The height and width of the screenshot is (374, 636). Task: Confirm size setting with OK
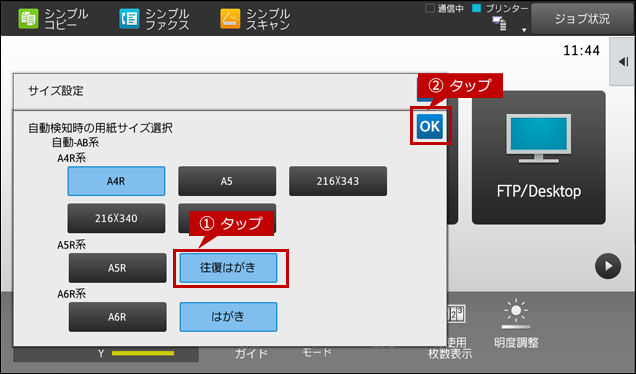point(430,126)
